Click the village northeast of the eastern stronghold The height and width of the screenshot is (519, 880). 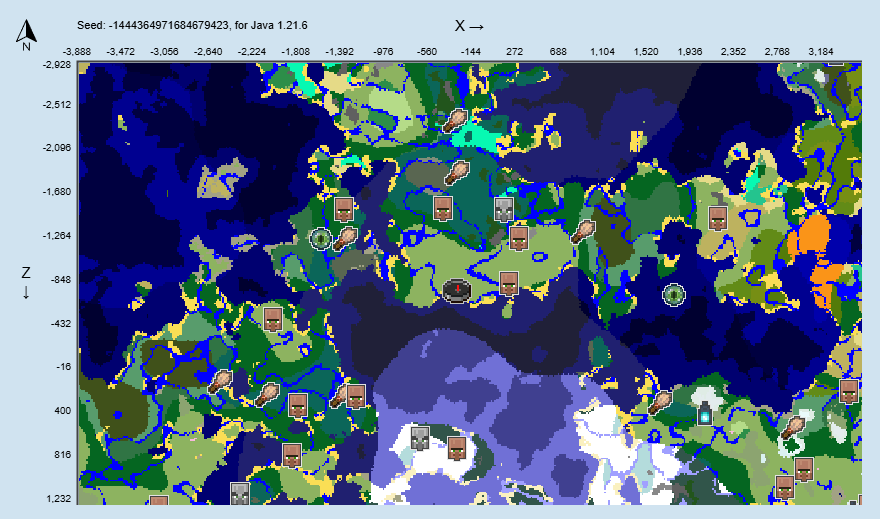tap(717, 218)
